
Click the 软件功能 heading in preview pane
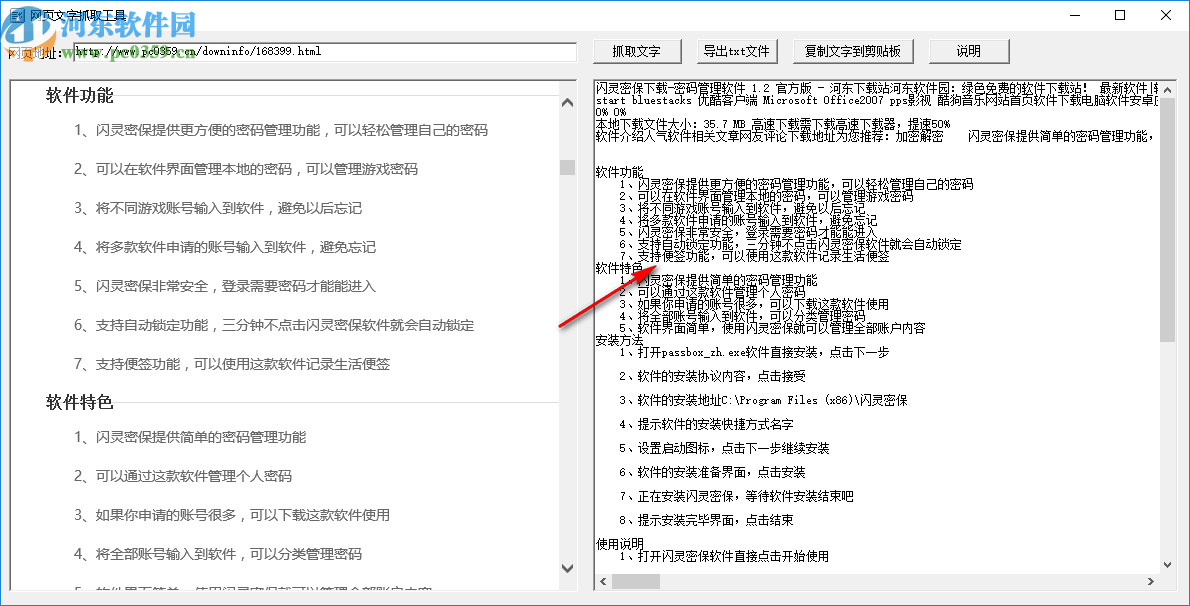77,95
